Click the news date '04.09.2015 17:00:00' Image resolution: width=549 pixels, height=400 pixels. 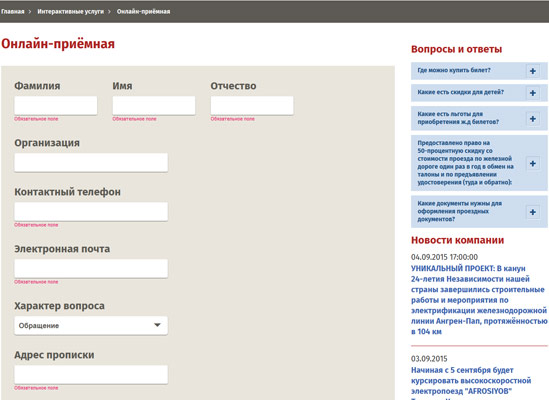444,257
